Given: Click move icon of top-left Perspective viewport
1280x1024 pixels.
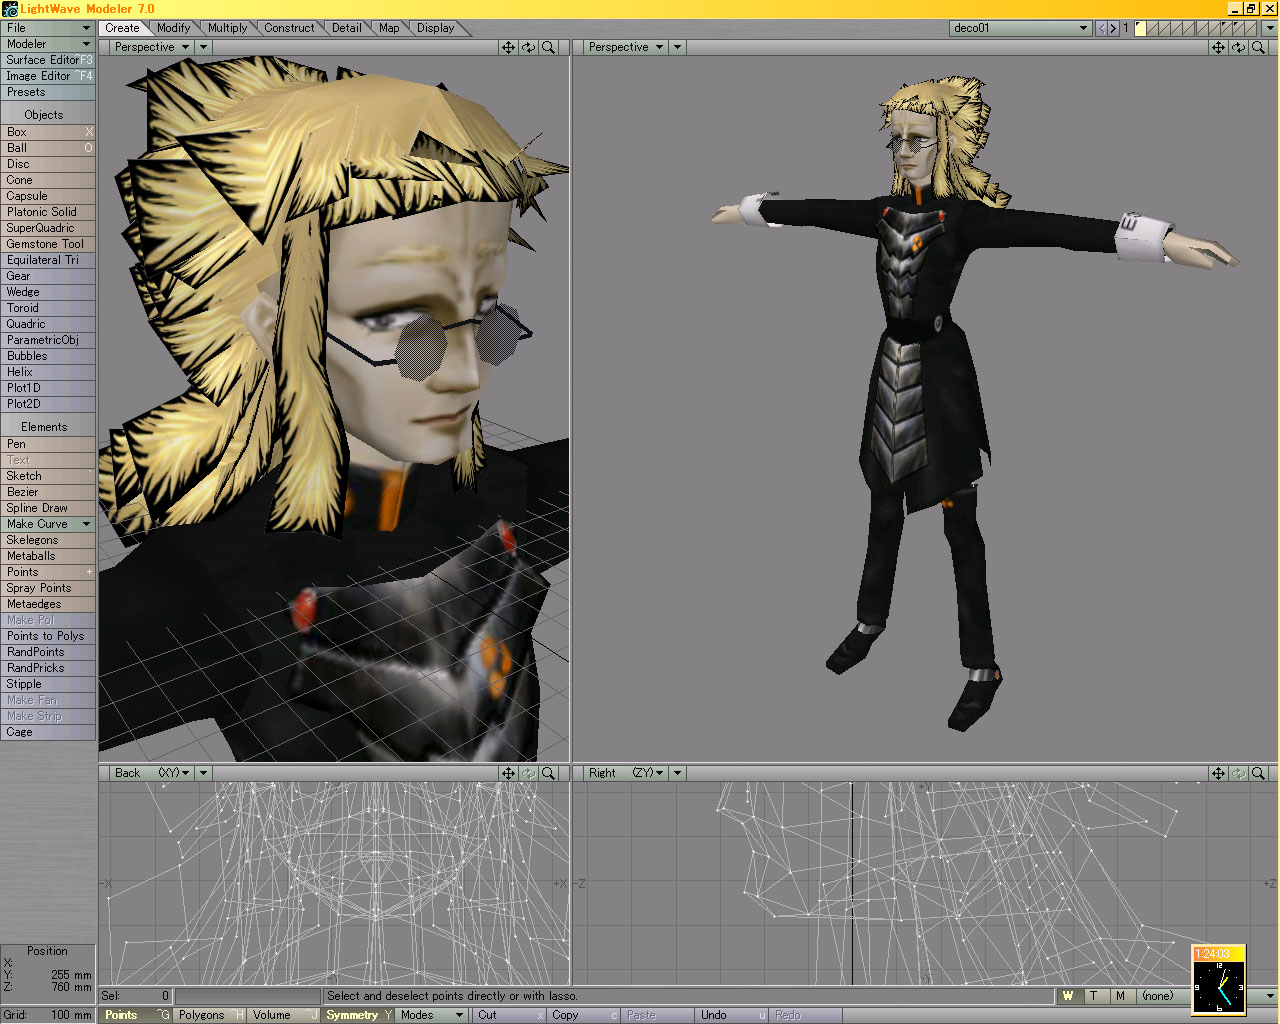Looking at the screenshot, I should point(508,47).
